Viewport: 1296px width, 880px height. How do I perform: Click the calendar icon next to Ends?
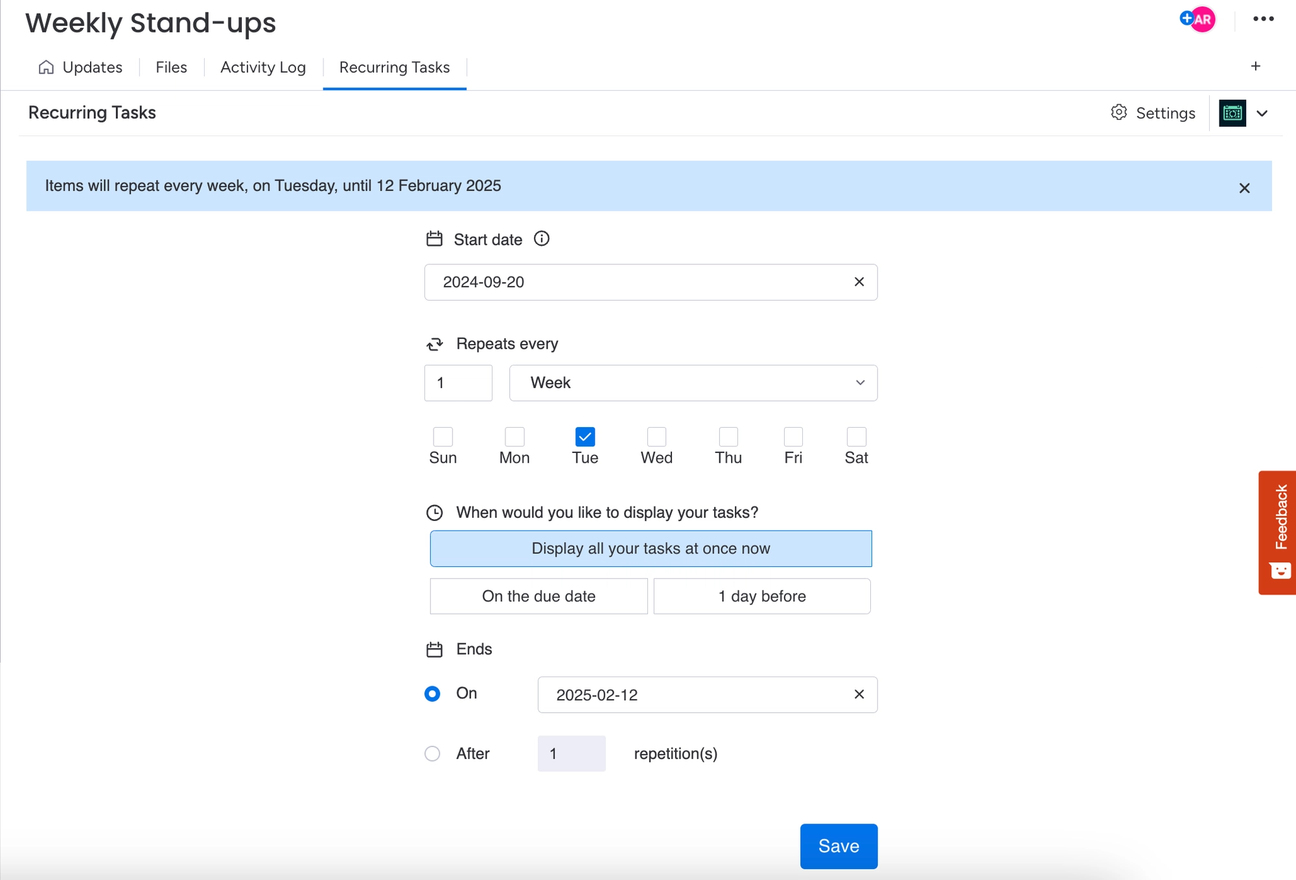[x=434, y=648]
